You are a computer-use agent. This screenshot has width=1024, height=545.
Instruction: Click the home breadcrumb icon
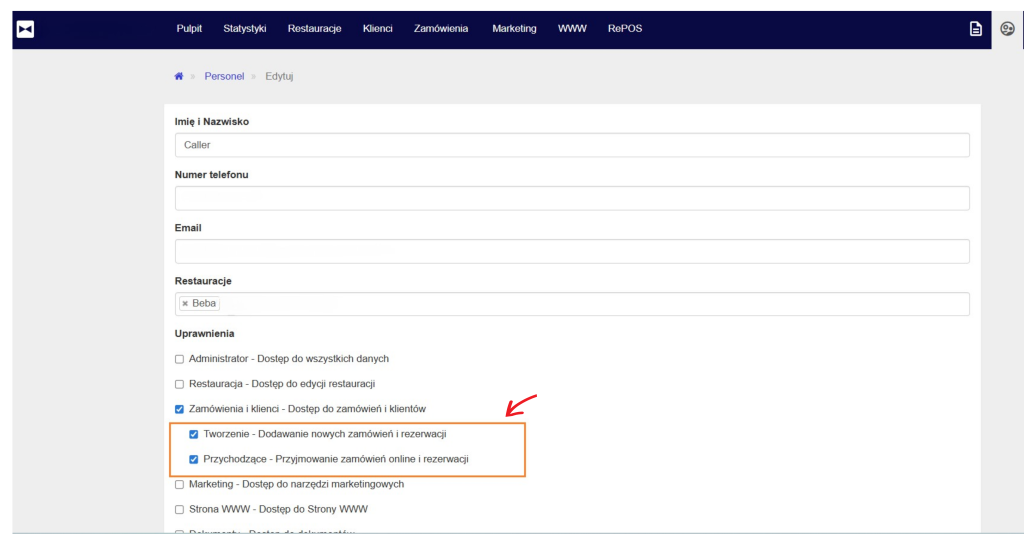(179, 76)
